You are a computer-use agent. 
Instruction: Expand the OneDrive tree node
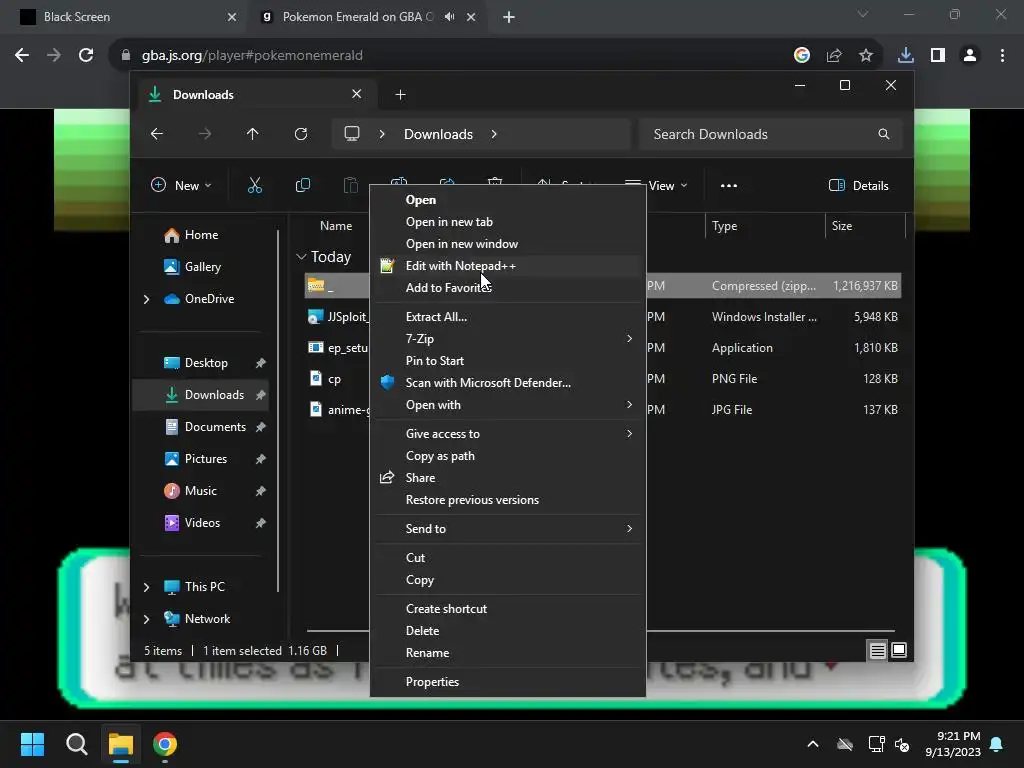[x=146, y=299]
